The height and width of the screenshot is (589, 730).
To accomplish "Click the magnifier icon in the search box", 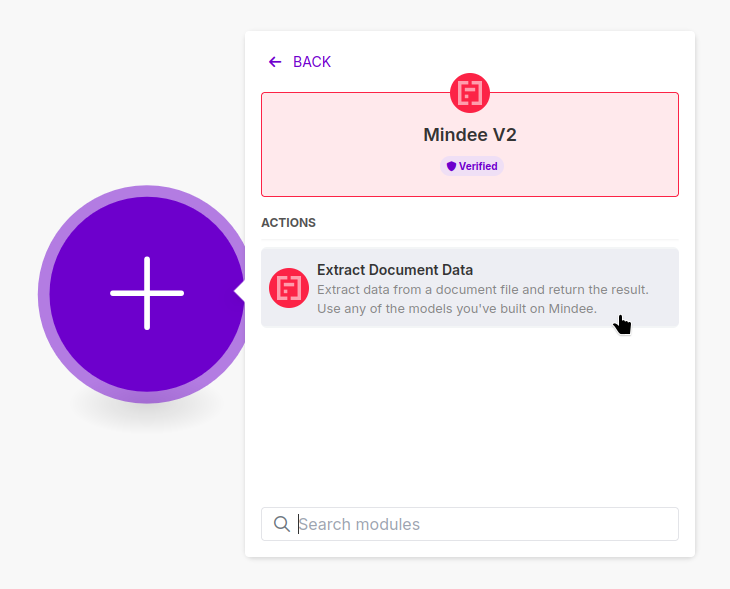I will pos(282,524).
